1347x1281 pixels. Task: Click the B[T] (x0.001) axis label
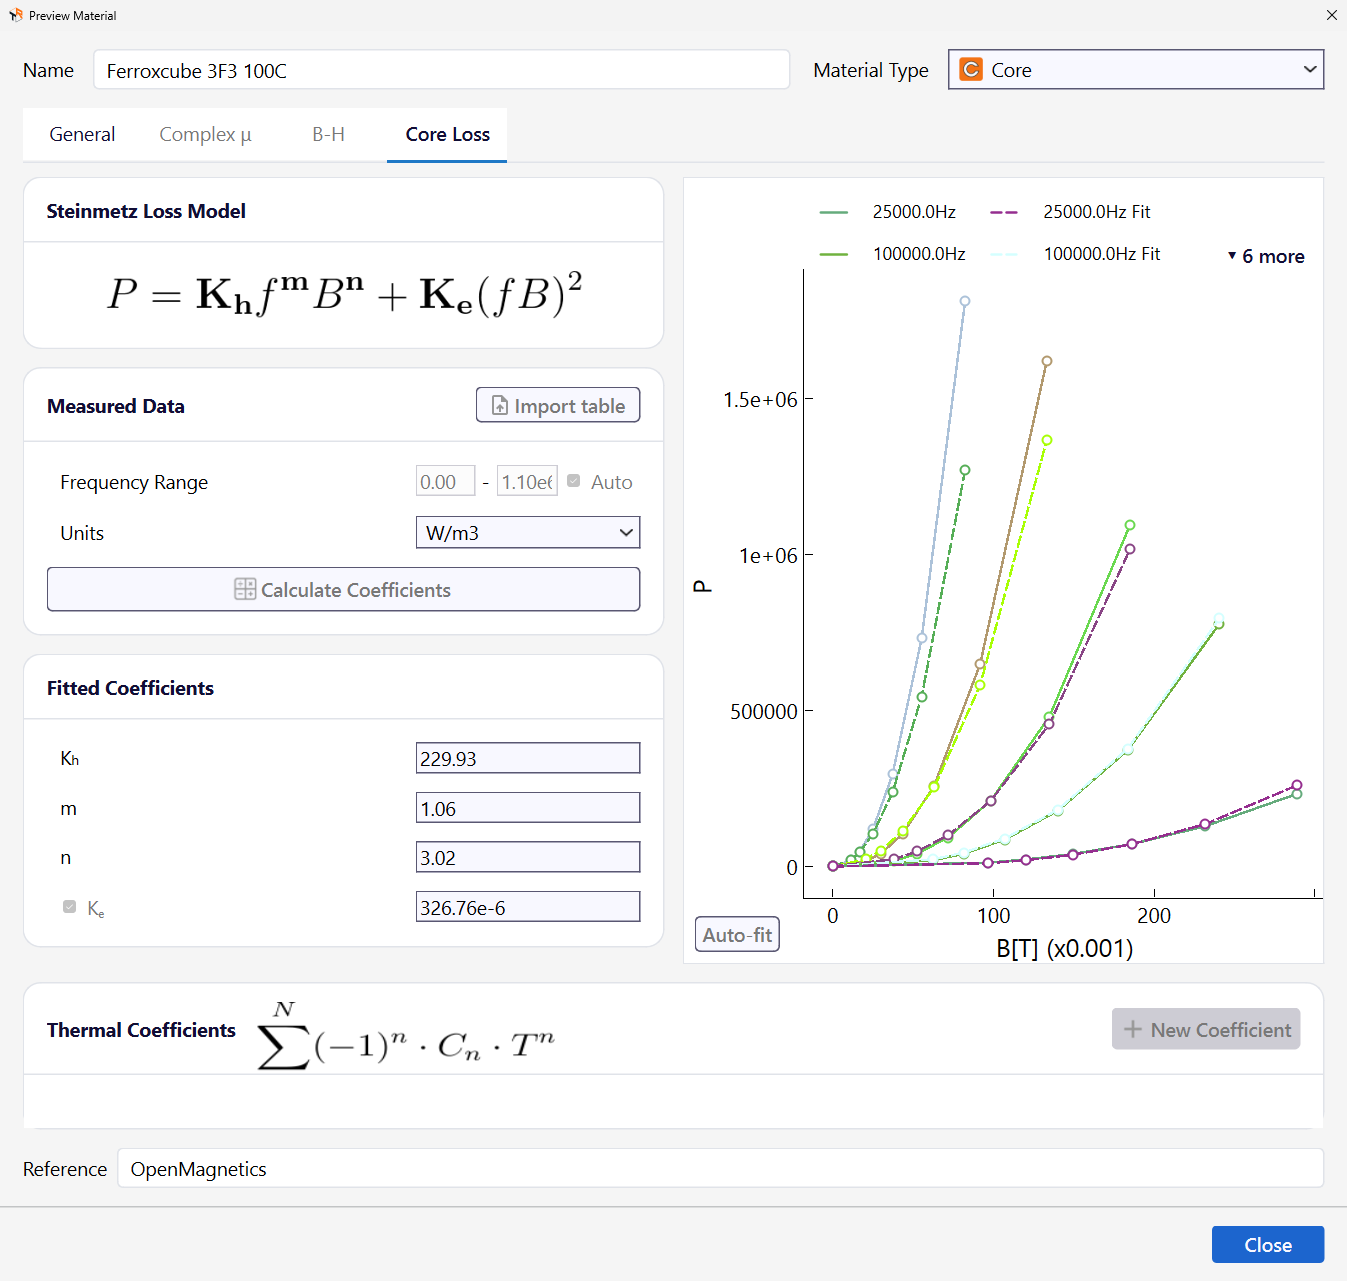[x=1064, y=948]
